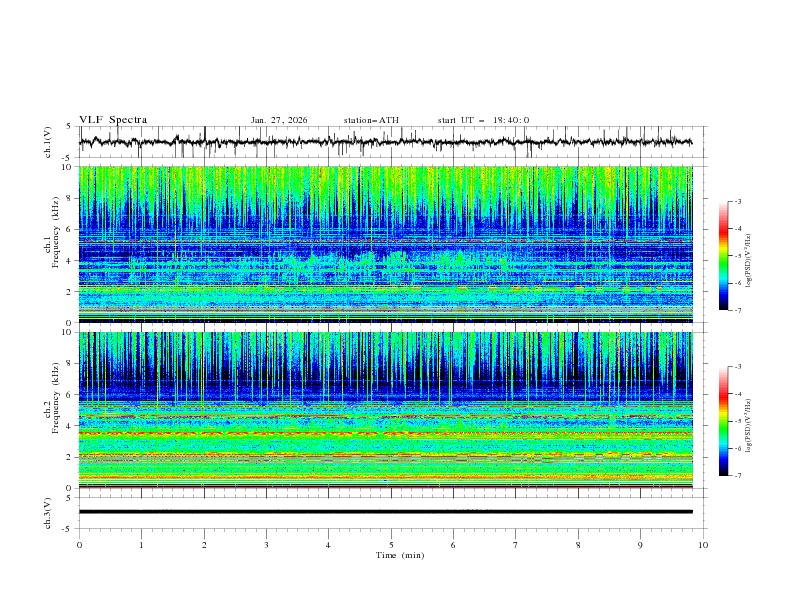Image resolution: width=792 pixels, height=612 pixels.
Task: Click the ch.3 voltage trace line
Action: (386, 512)
